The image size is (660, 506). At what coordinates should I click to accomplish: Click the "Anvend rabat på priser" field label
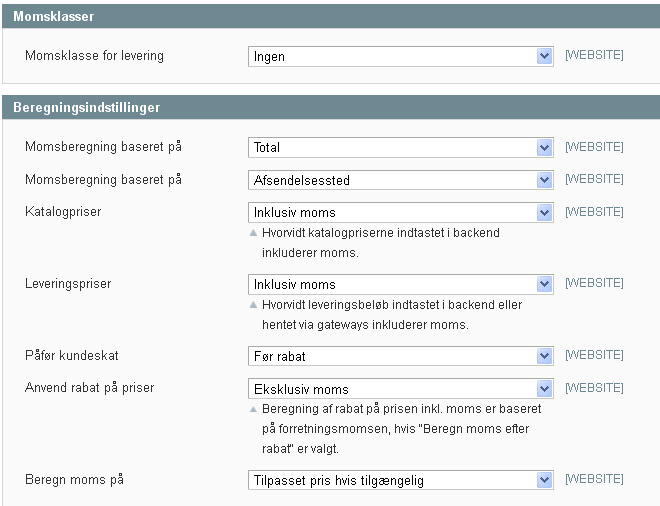click(89, 388)
